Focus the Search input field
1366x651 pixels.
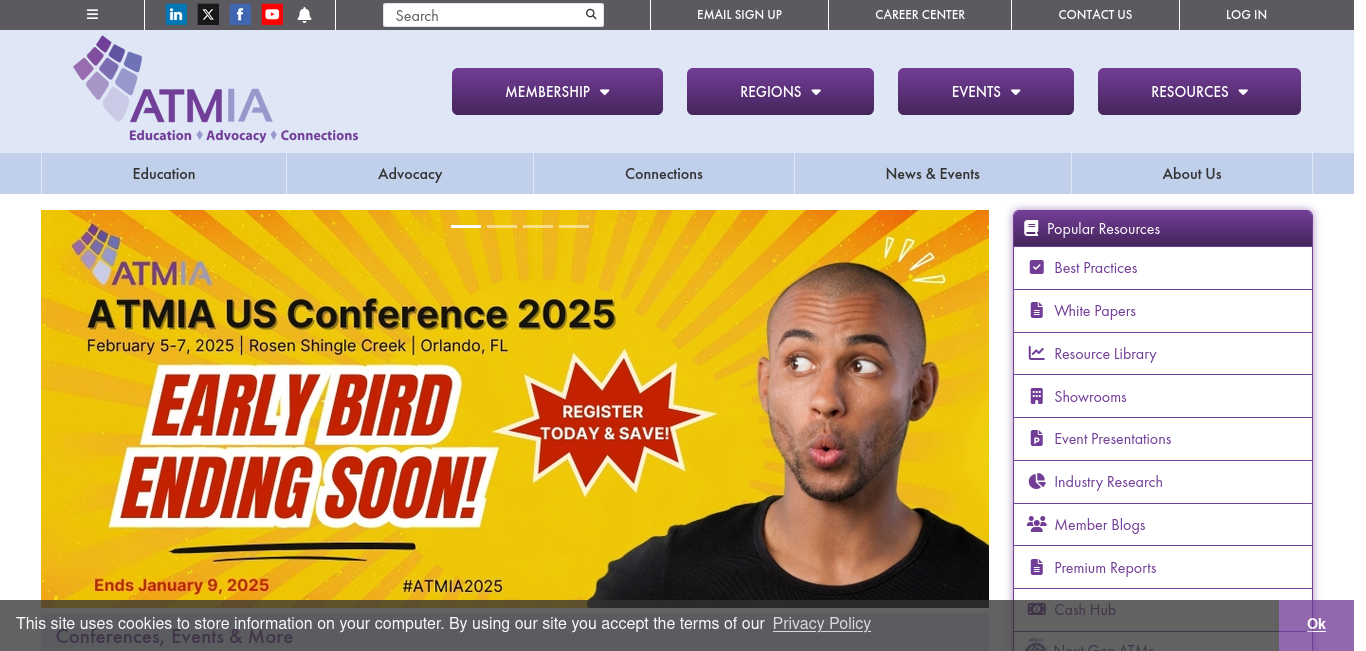(x=484, y=15)
